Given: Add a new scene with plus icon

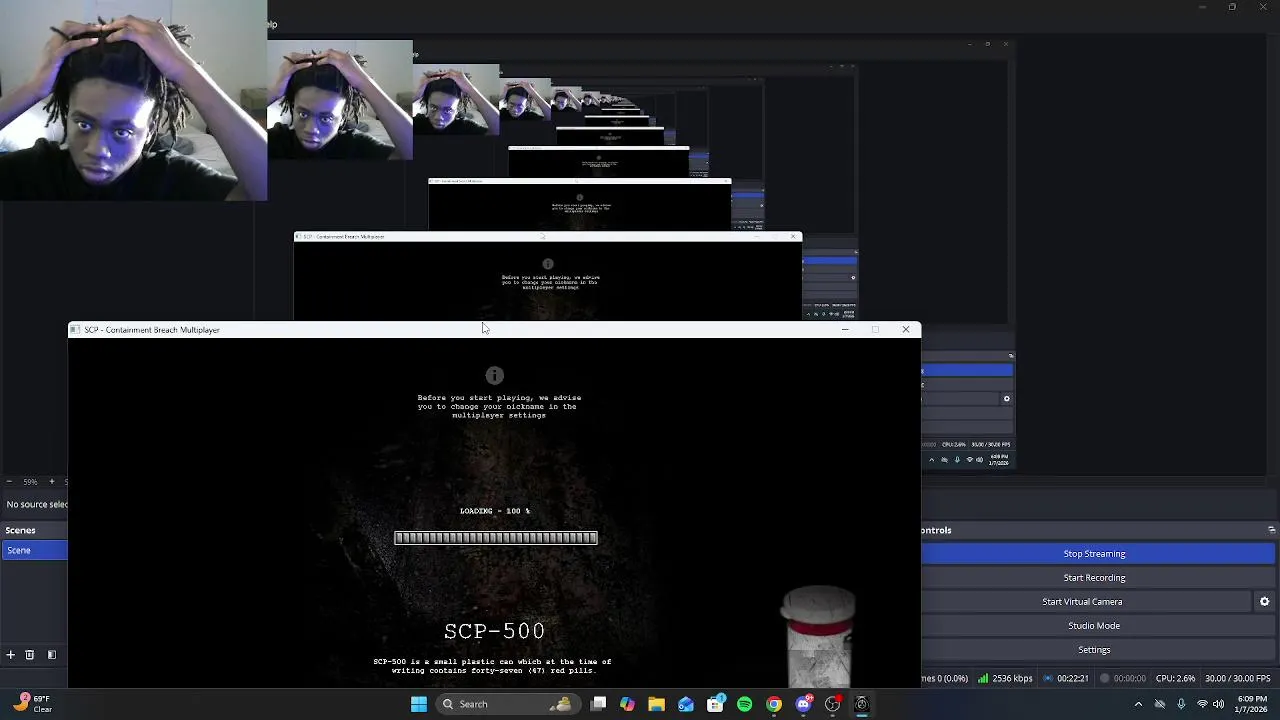Looking at the screenshot, I should click(x=10, y=655).
